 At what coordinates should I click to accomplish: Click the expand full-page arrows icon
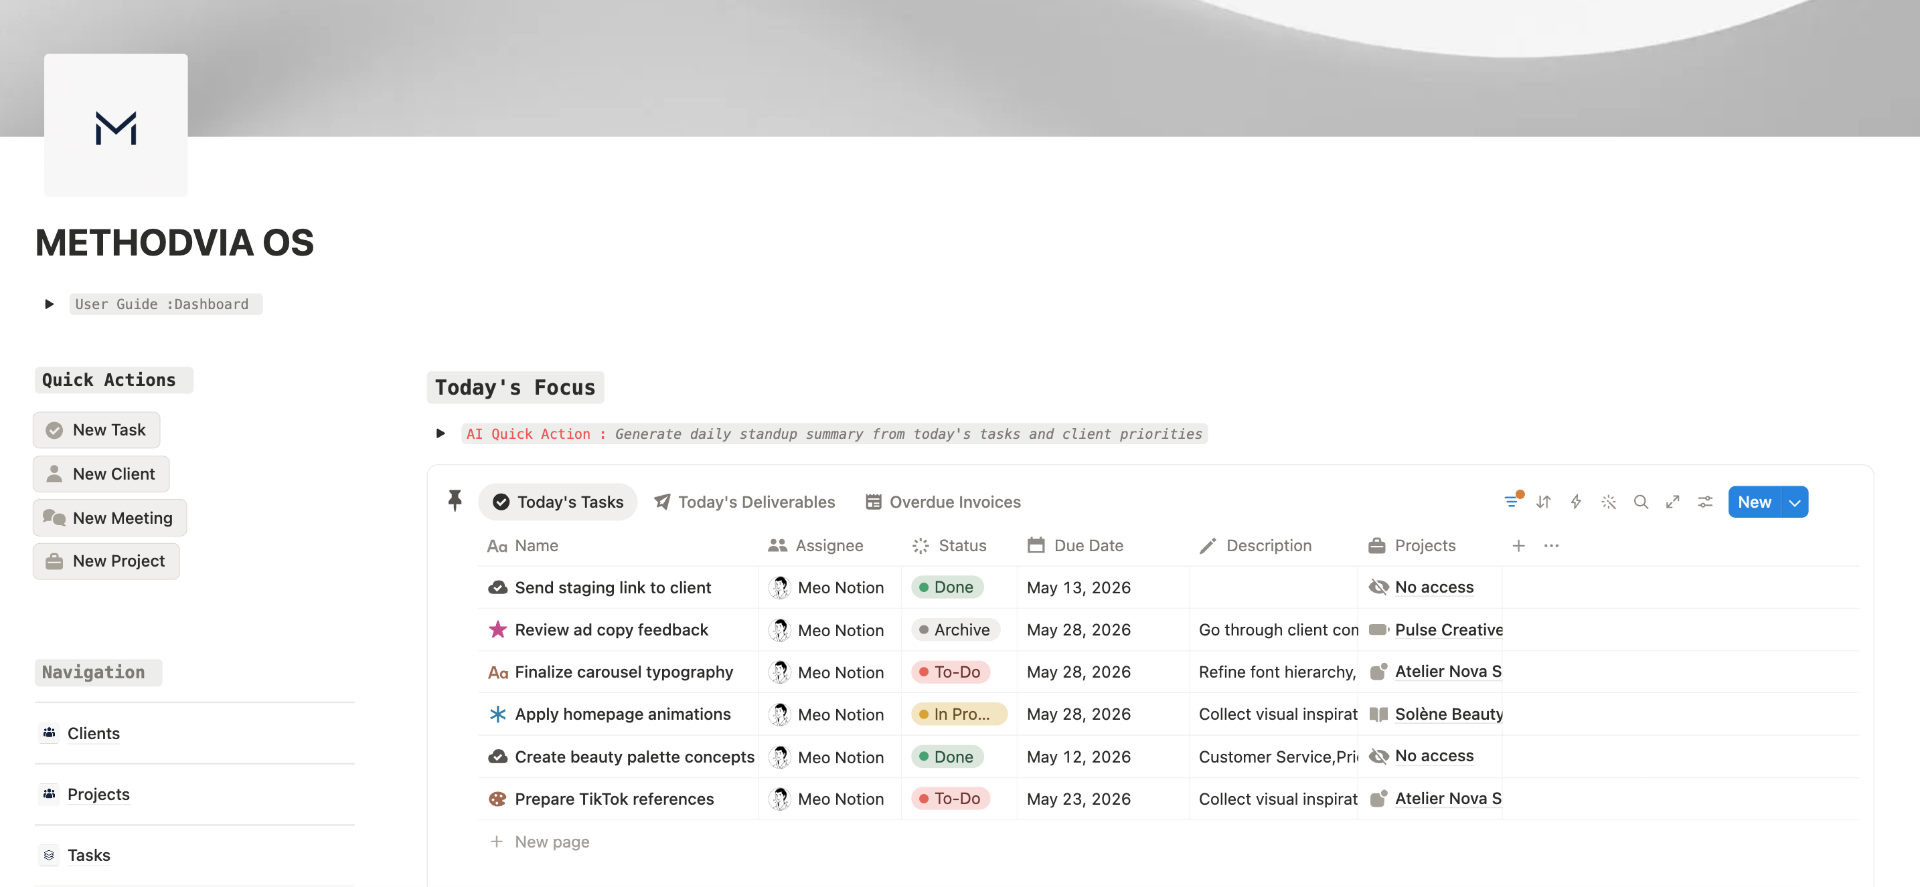pyautogui.click(x=1673, y=502)
